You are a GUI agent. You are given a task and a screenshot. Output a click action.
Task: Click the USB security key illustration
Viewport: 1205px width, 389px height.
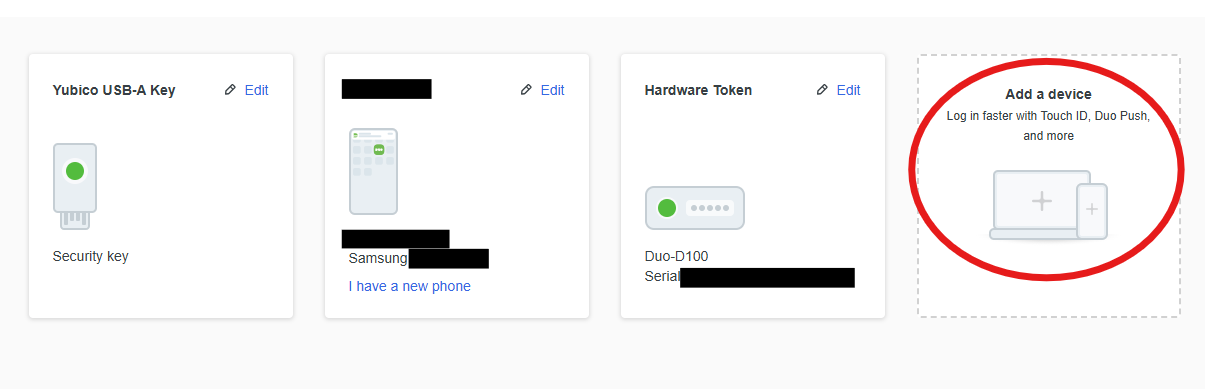[74, 186]
